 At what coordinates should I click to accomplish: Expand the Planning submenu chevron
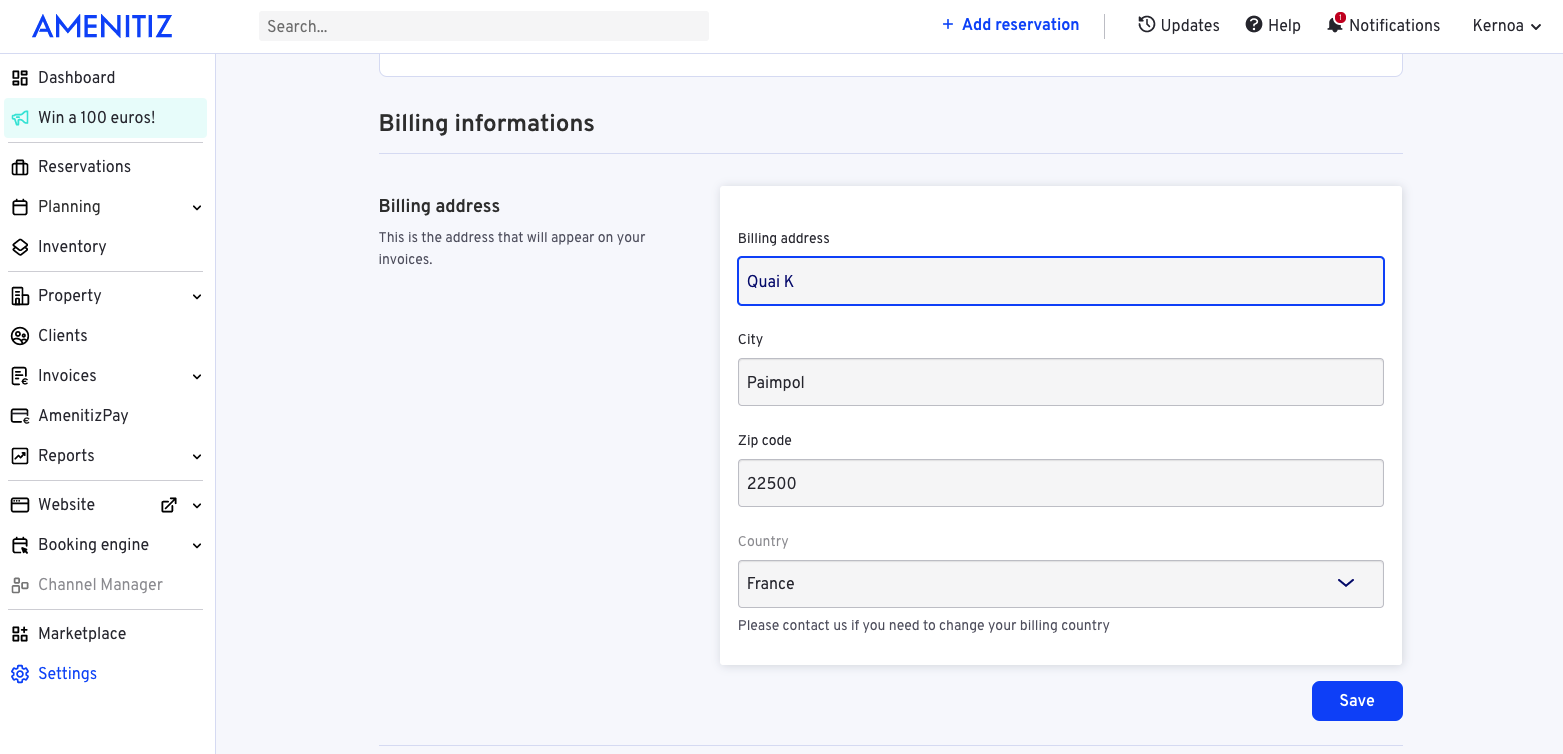tap(197, 208)
